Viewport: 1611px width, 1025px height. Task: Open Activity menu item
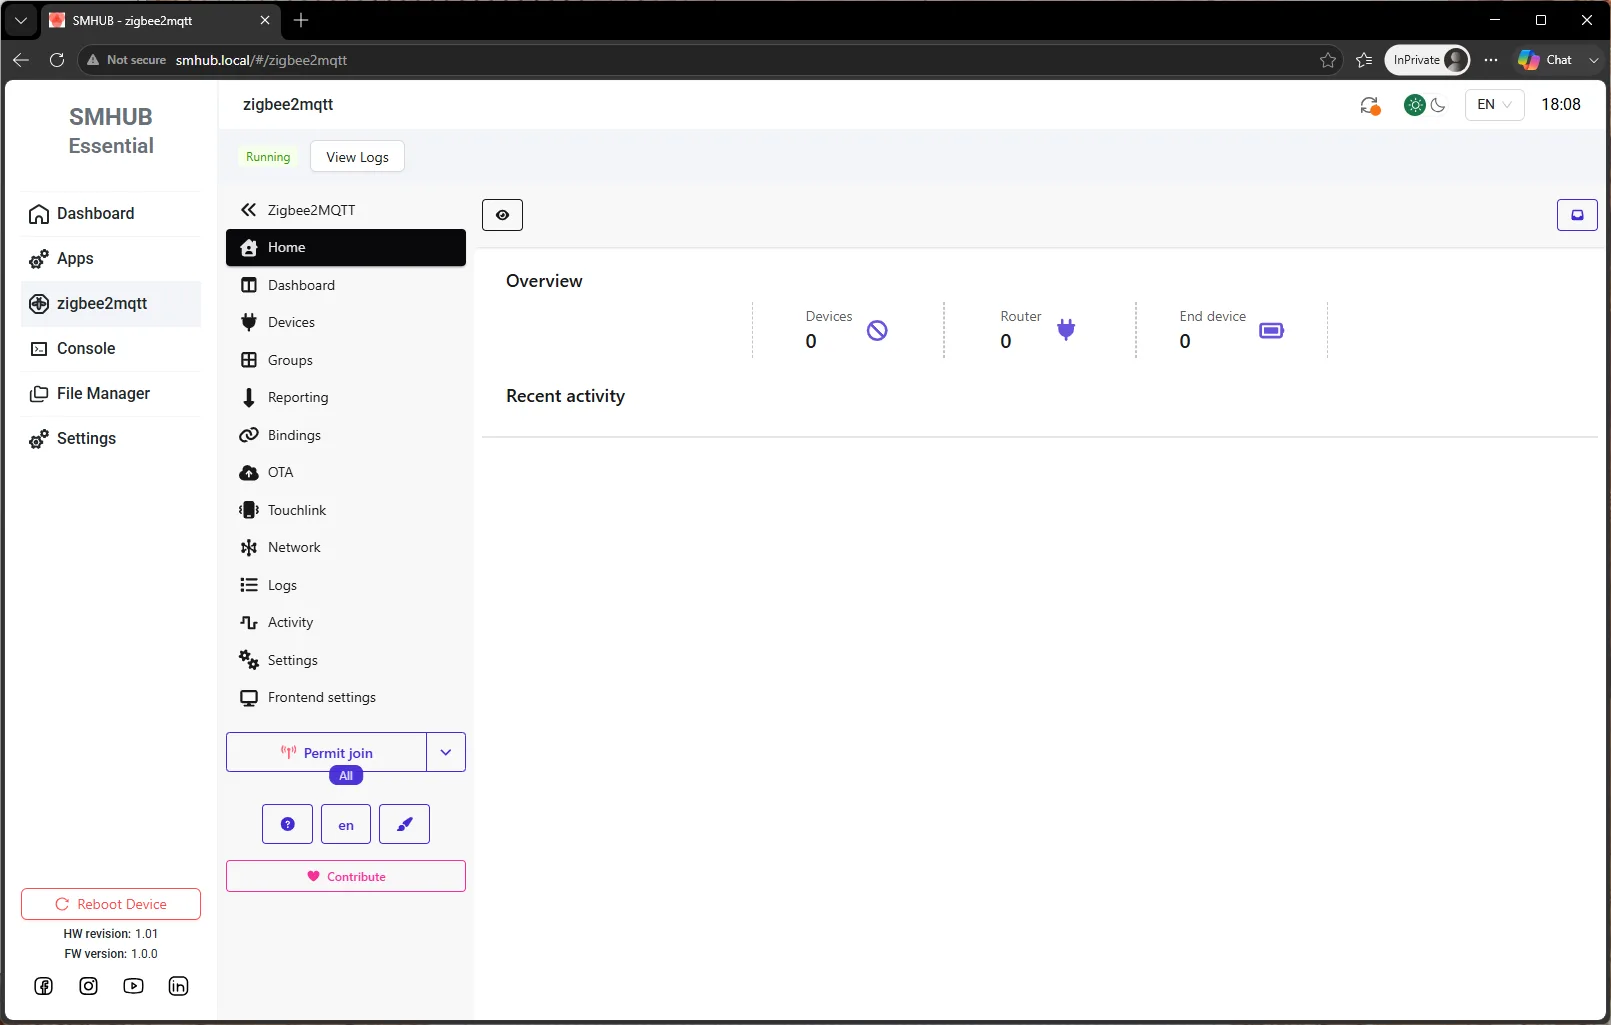point(346,622)
